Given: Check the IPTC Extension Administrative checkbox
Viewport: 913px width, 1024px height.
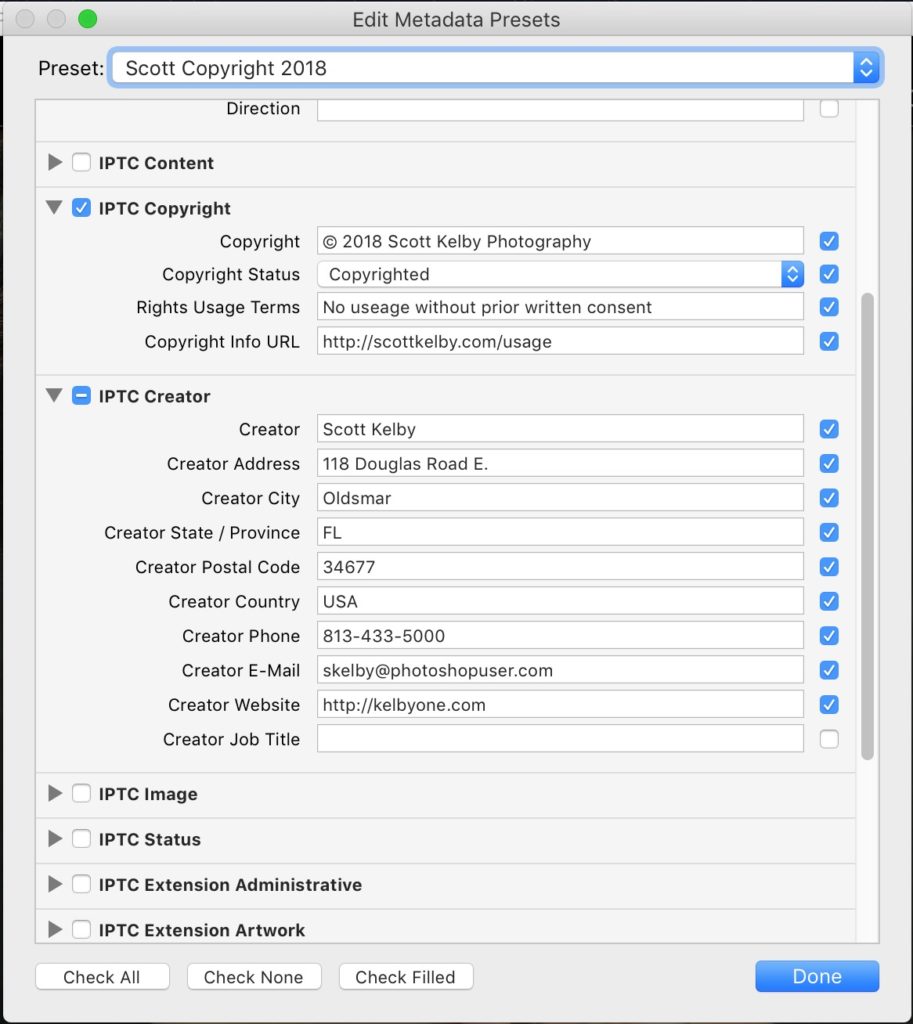Looking at the screenshot, I should [82, 884].
